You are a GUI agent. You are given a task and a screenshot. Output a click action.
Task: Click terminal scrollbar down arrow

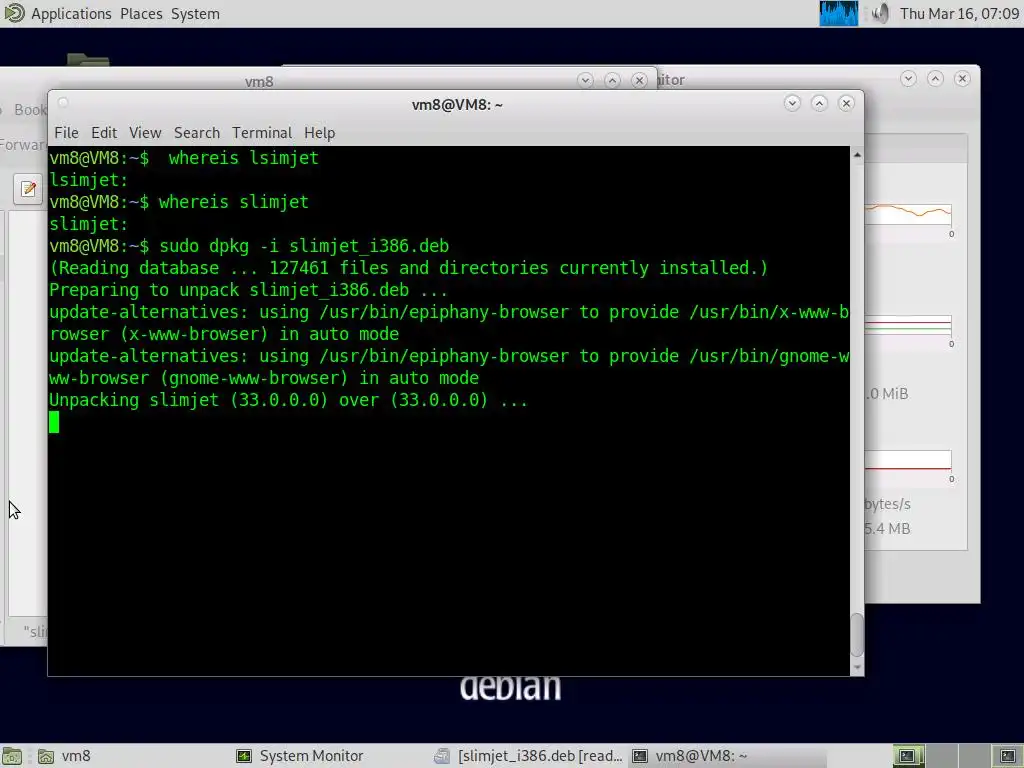pyautogui.click(x=857, y=668)
